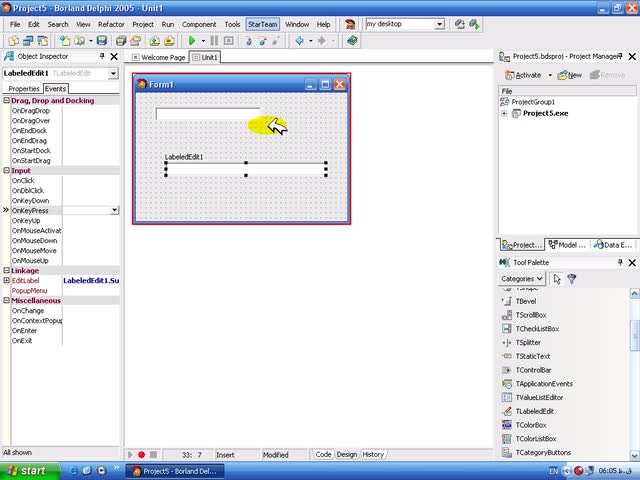The width and height of the screenshot is (640, 480).
Task: Click the Activate button in Project Manager
Action: tap(523, 75)
